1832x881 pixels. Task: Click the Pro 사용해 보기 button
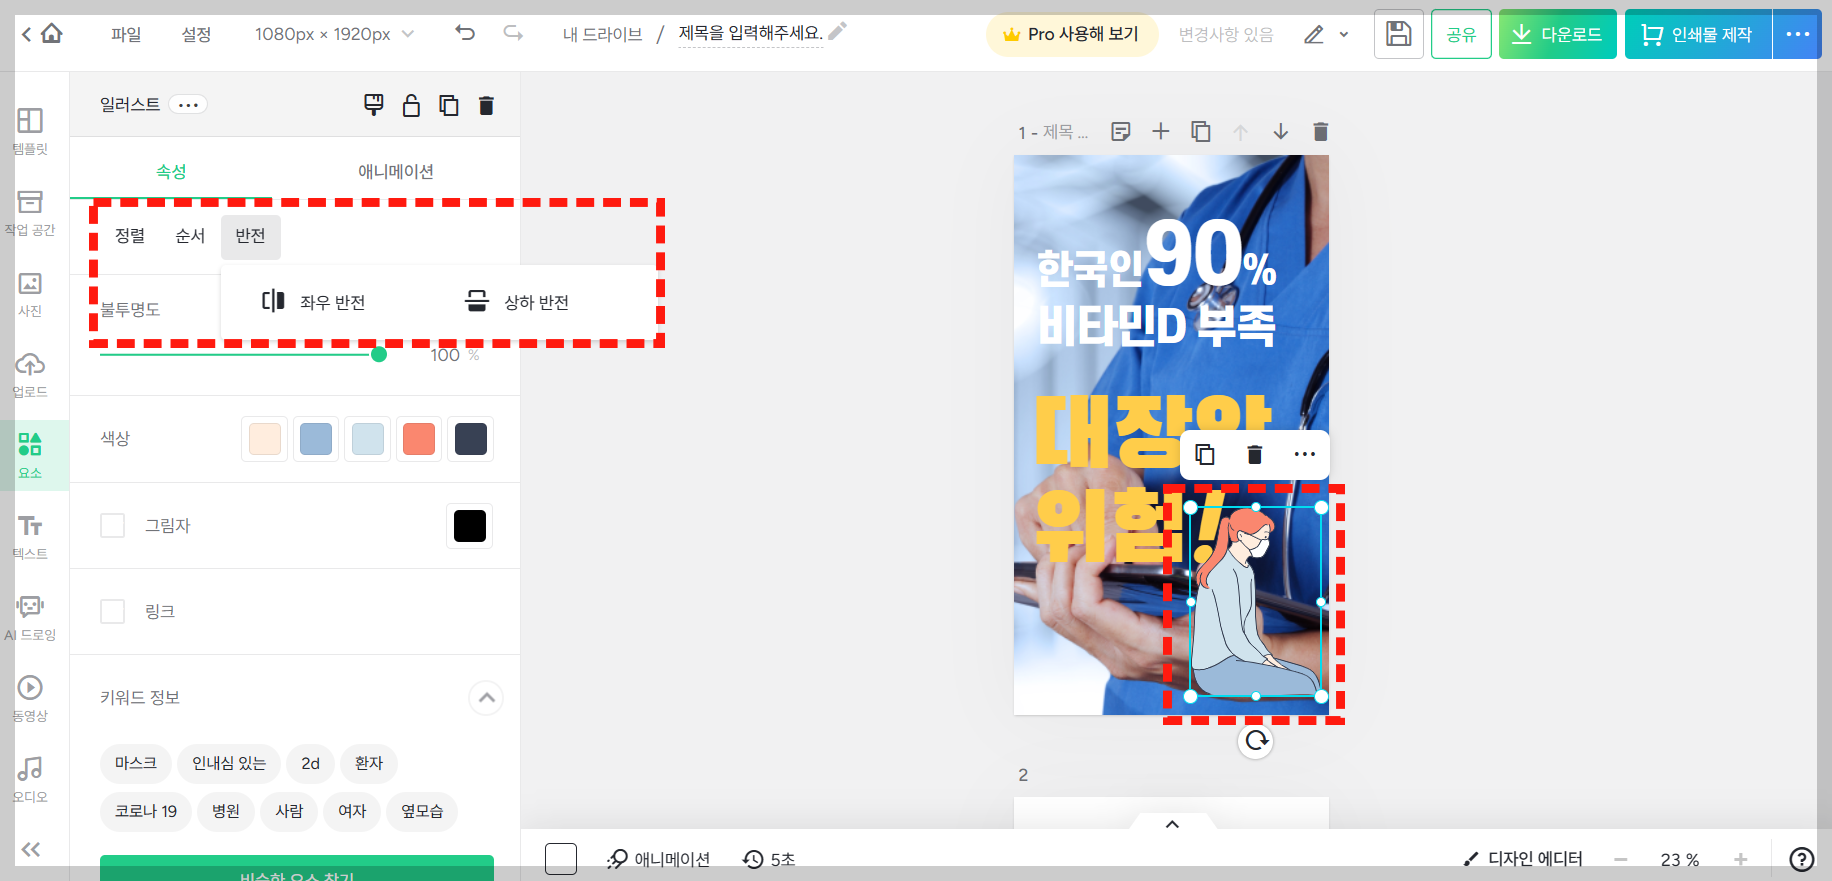point(1071,34)
